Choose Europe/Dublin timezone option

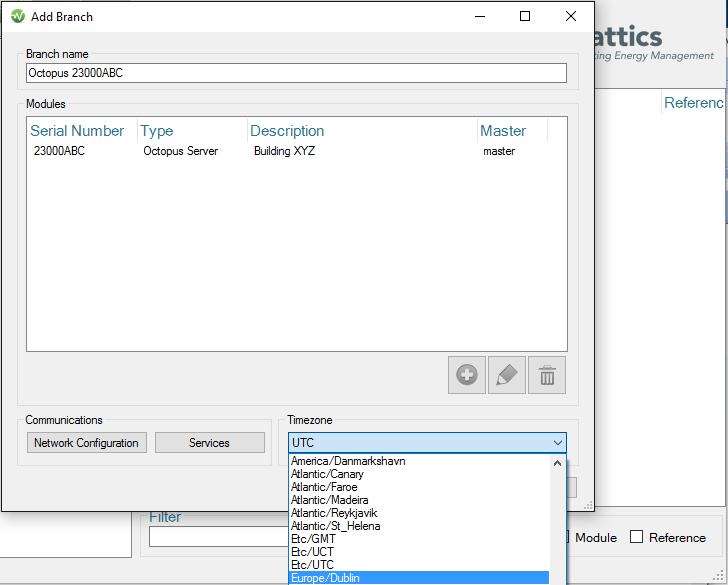click(x=325, y=578)
